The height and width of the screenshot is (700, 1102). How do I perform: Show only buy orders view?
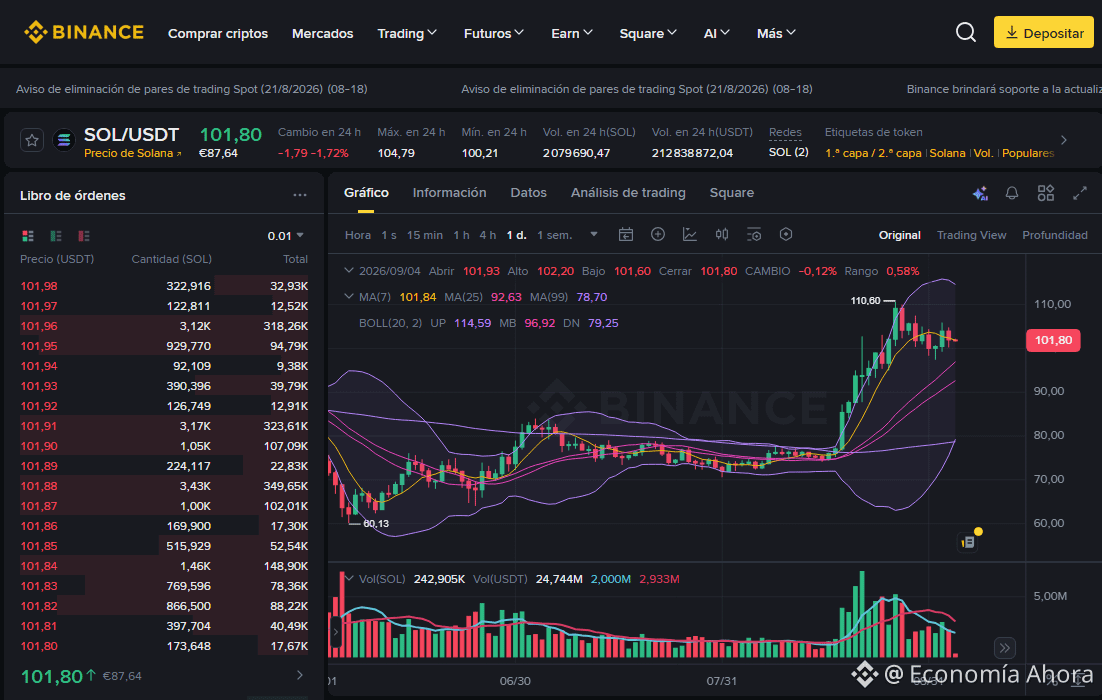(56, 236)
